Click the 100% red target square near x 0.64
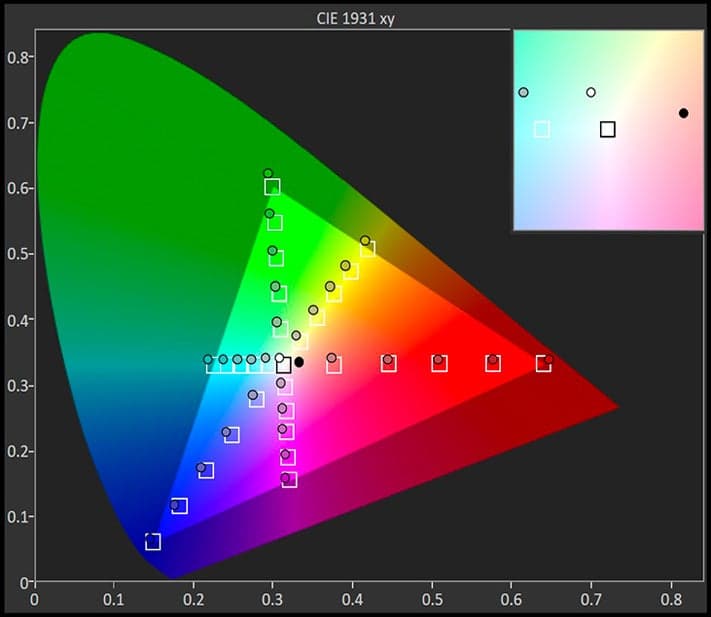The width and height of the screenshot is (711, 617). pyautogui.click(x=543, y=364)
